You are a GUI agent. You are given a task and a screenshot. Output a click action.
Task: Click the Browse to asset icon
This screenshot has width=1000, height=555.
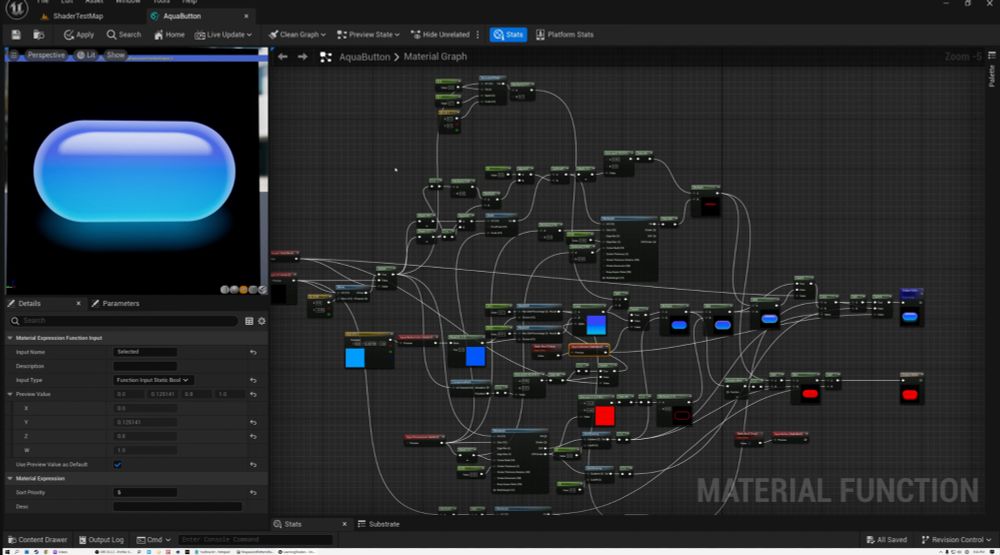(38, 34)
